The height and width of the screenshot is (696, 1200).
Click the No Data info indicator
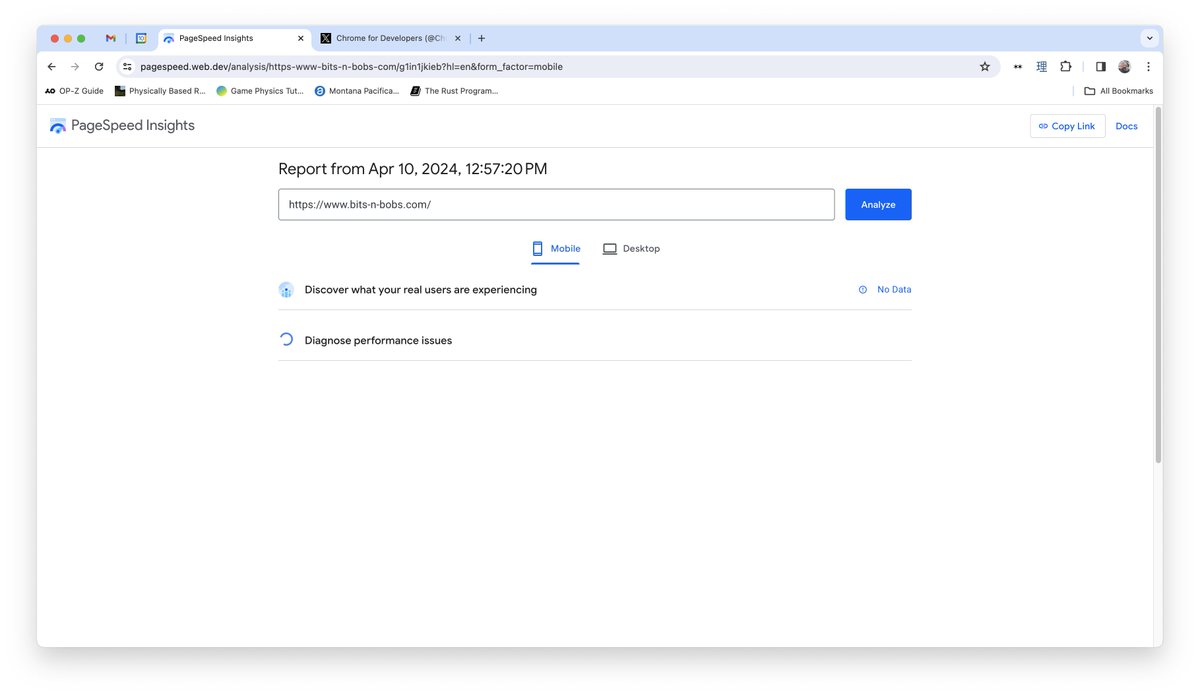click(x=885, y=290)
